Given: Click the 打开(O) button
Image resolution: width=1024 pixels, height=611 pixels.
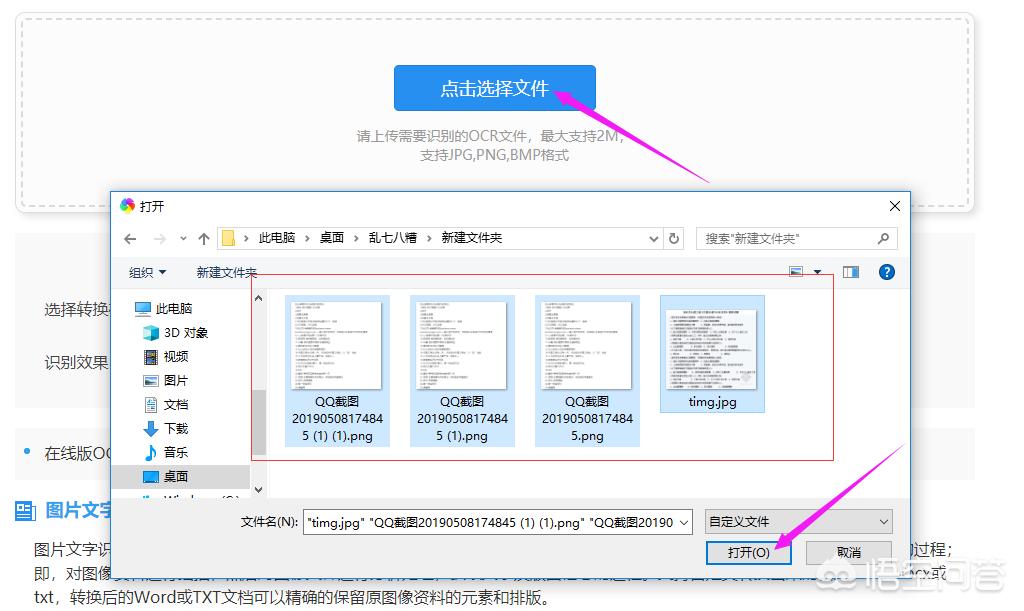Looking at the screenshot, I should tap(748, 552).
